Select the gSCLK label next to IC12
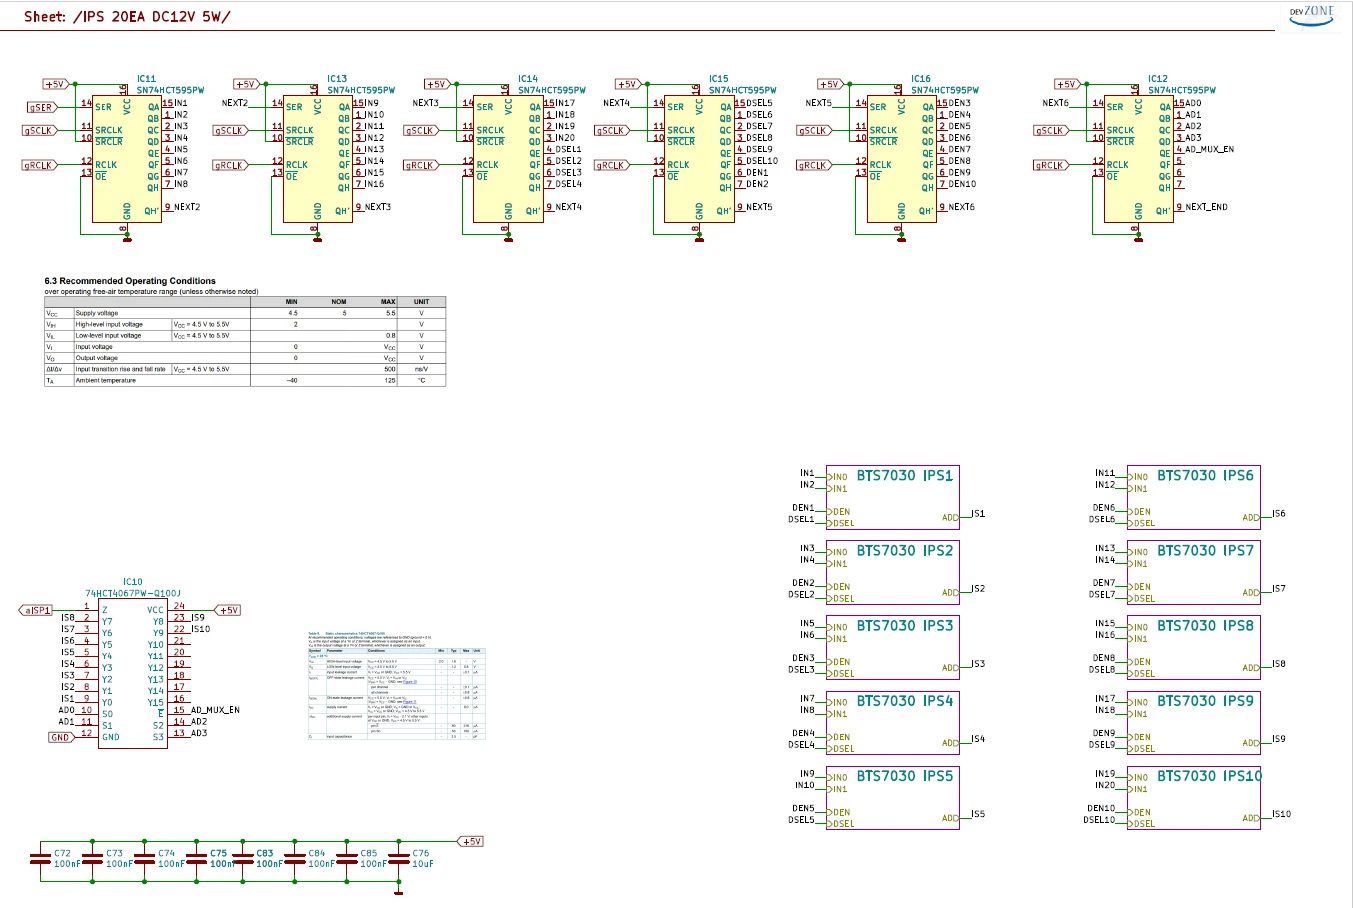Screen dimensions: 1353x908 pyautogui.click(x=1051, y=130)
